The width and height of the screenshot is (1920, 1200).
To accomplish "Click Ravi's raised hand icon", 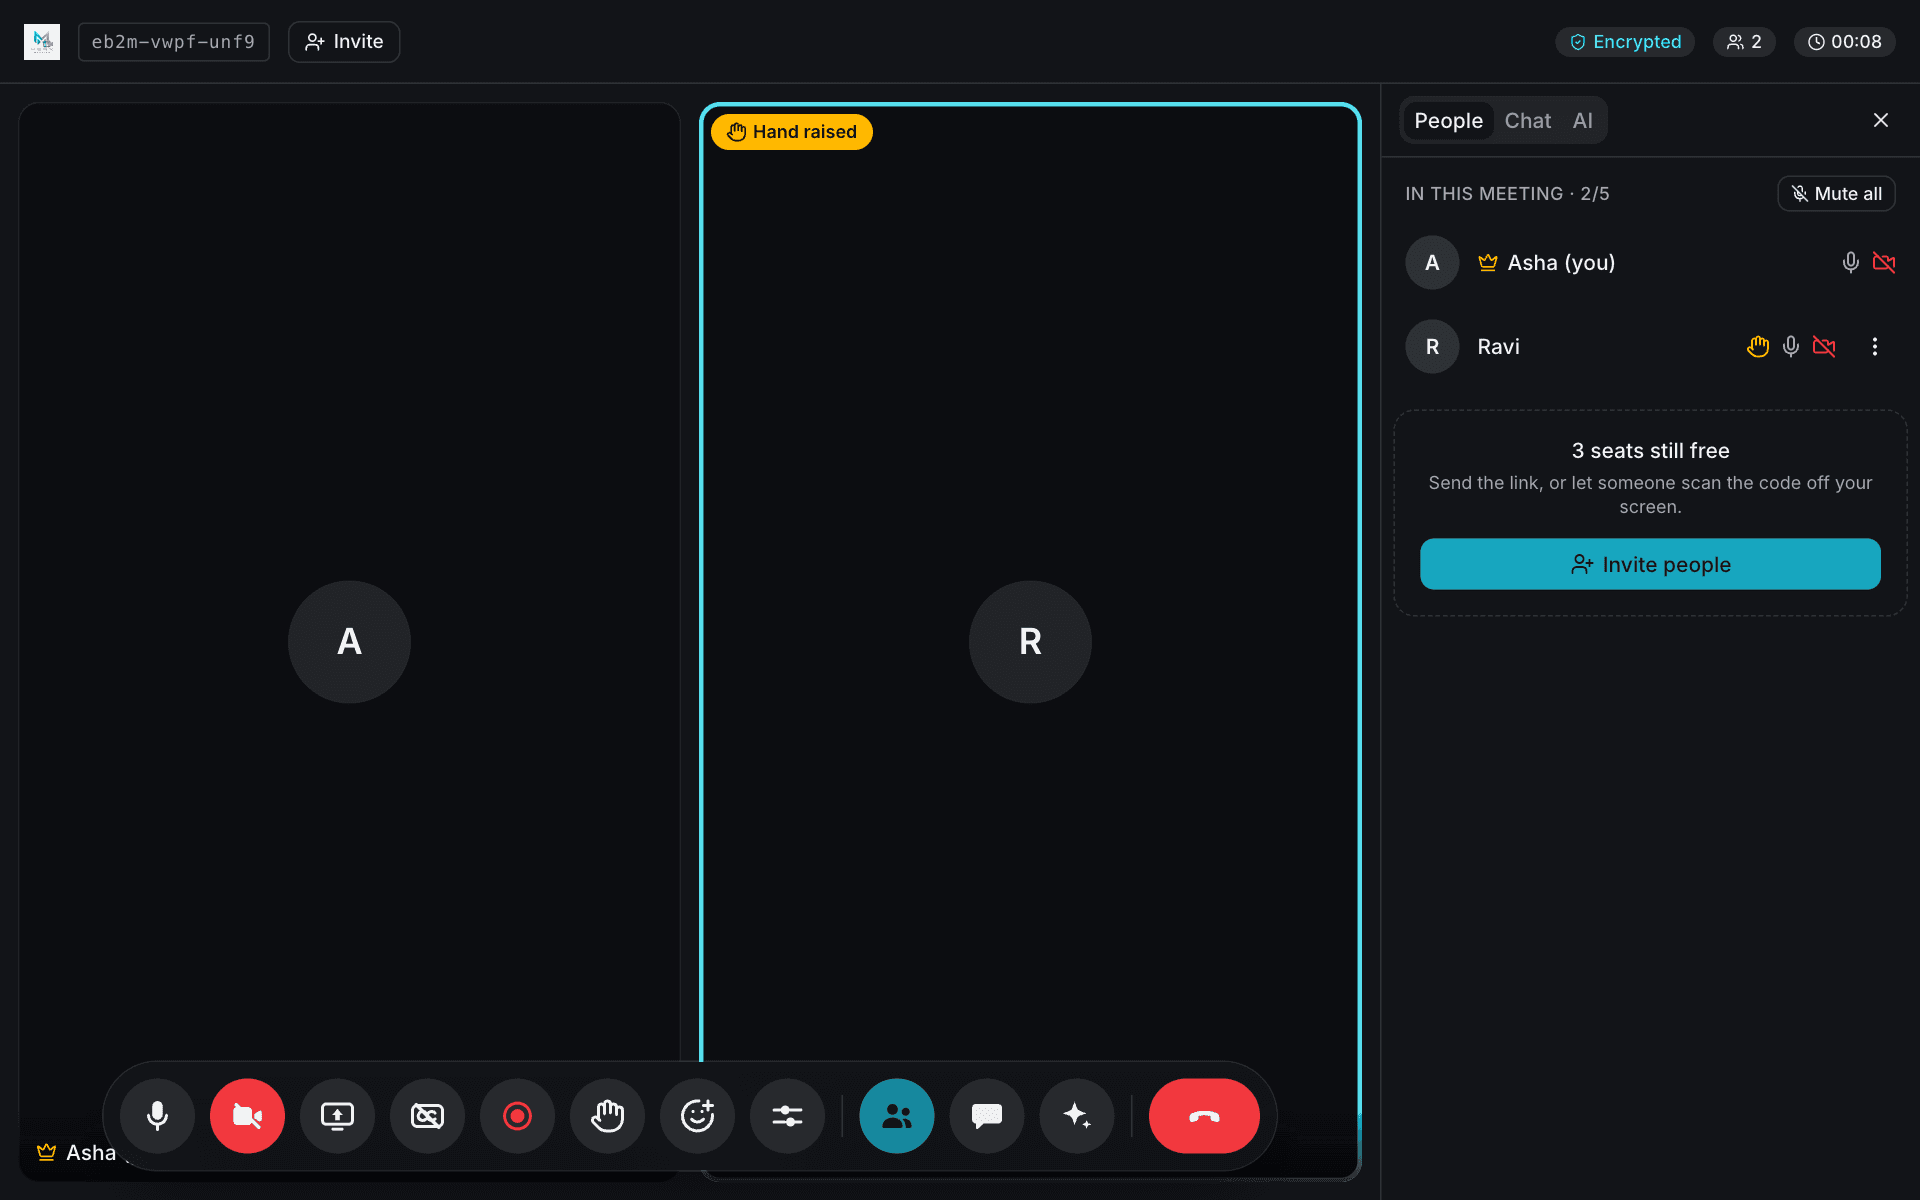I will click(1758, 347).
